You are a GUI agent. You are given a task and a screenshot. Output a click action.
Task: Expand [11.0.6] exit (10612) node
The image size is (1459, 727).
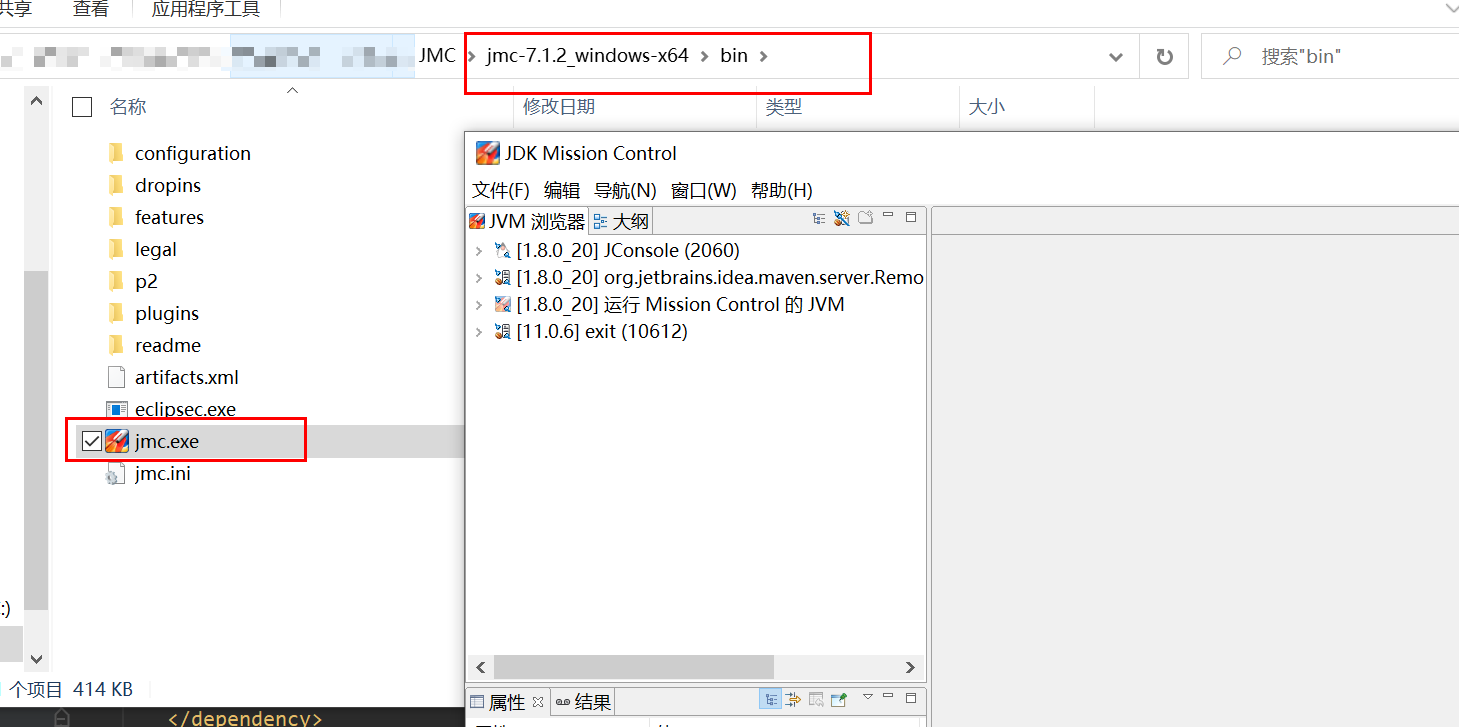pyautogui.click(x=479, y=332)
